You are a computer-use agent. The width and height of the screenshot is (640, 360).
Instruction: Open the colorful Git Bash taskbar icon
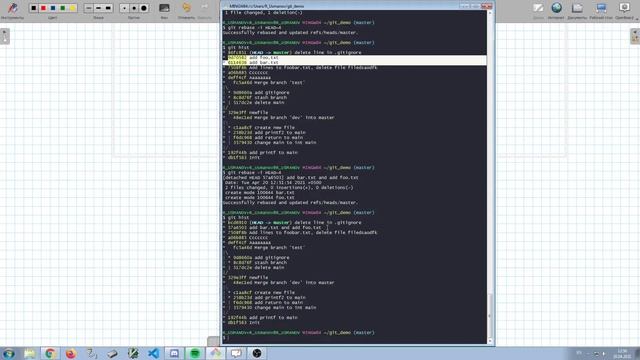pos(216,353)
